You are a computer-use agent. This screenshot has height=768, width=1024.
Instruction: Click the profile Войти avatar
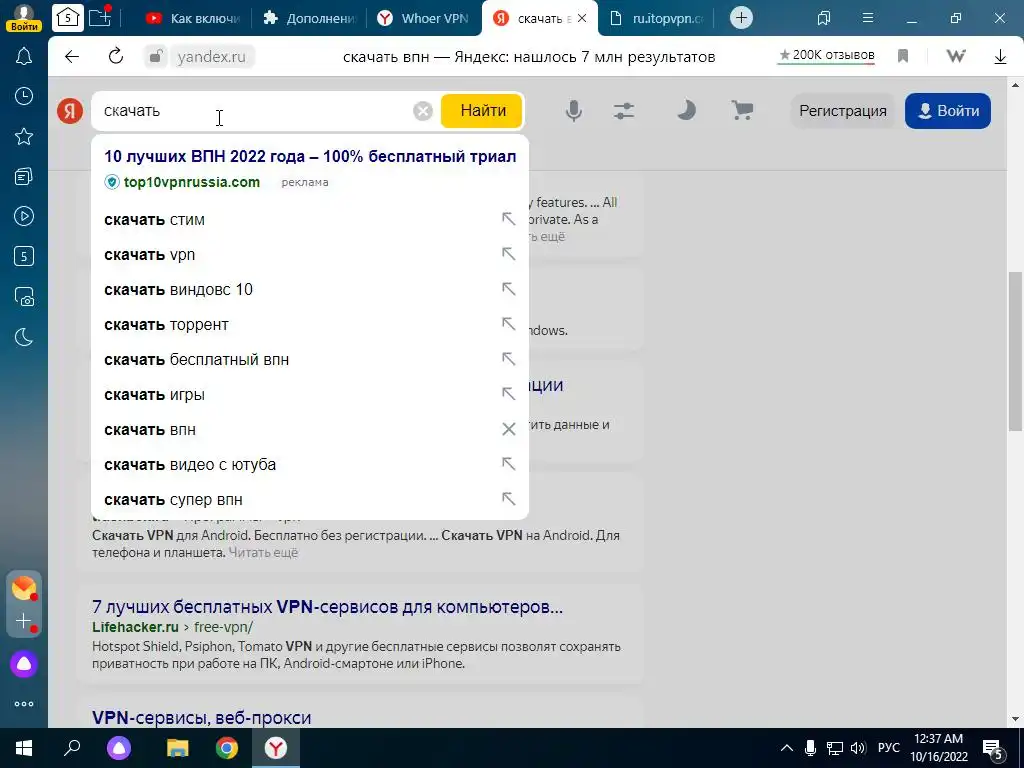(24, 18)
